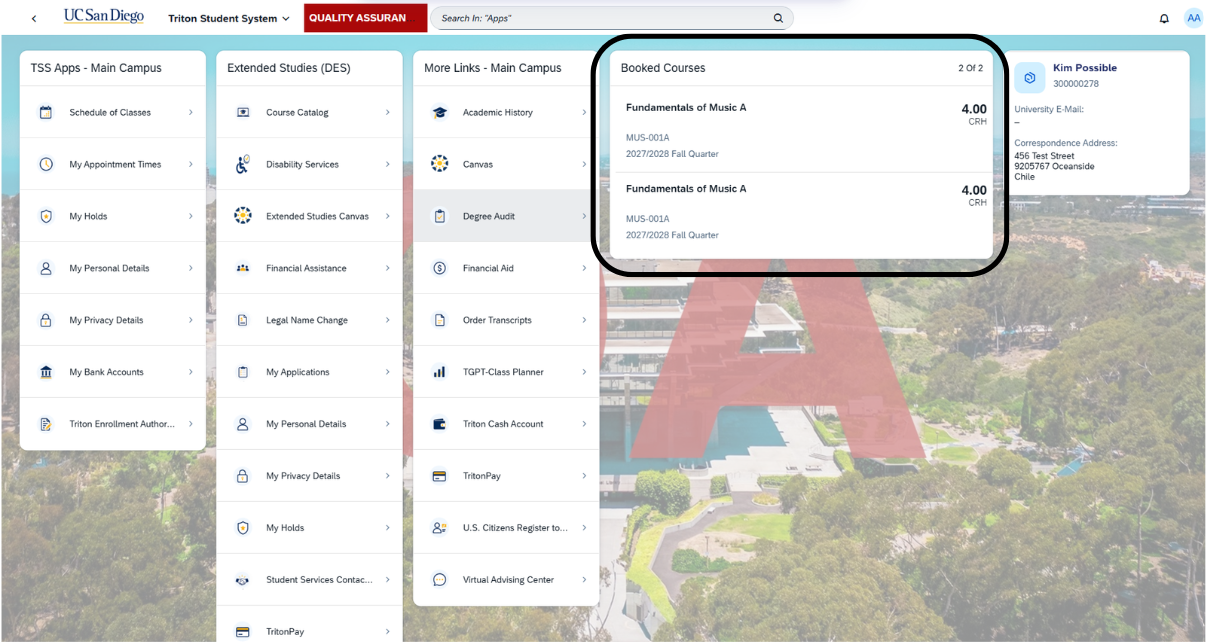
Task: Click the My Applications clipboard icon
Action: (x=242, y=372)
